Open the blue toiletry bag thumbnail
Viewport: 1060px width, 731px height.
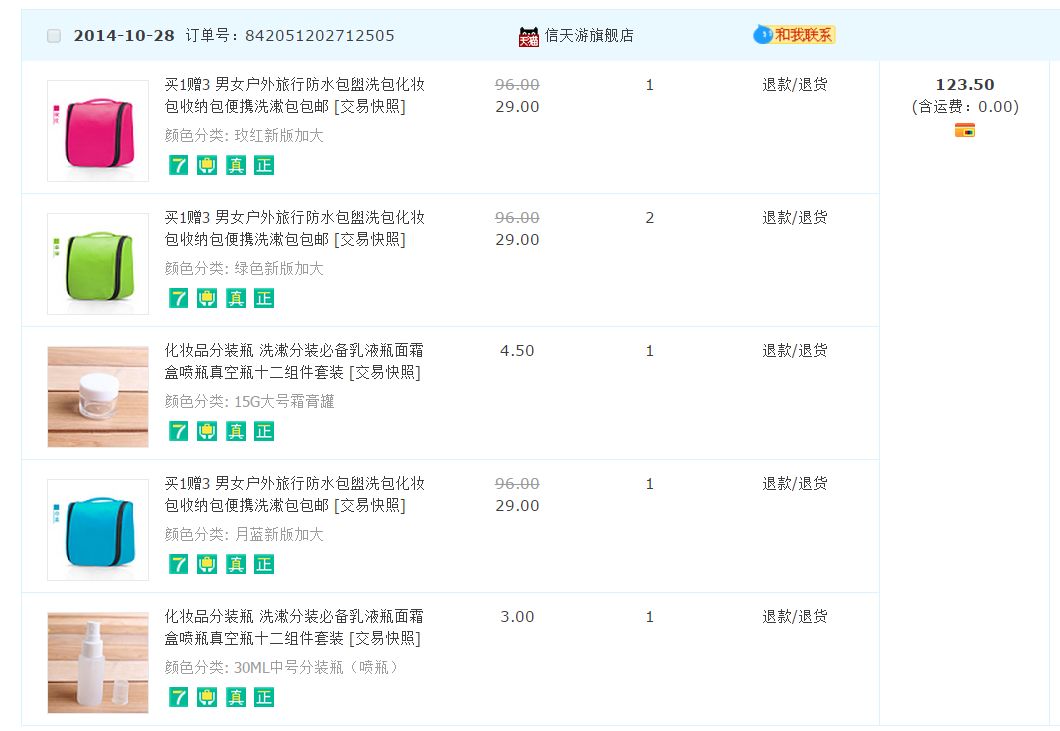(x=98, y=529)
